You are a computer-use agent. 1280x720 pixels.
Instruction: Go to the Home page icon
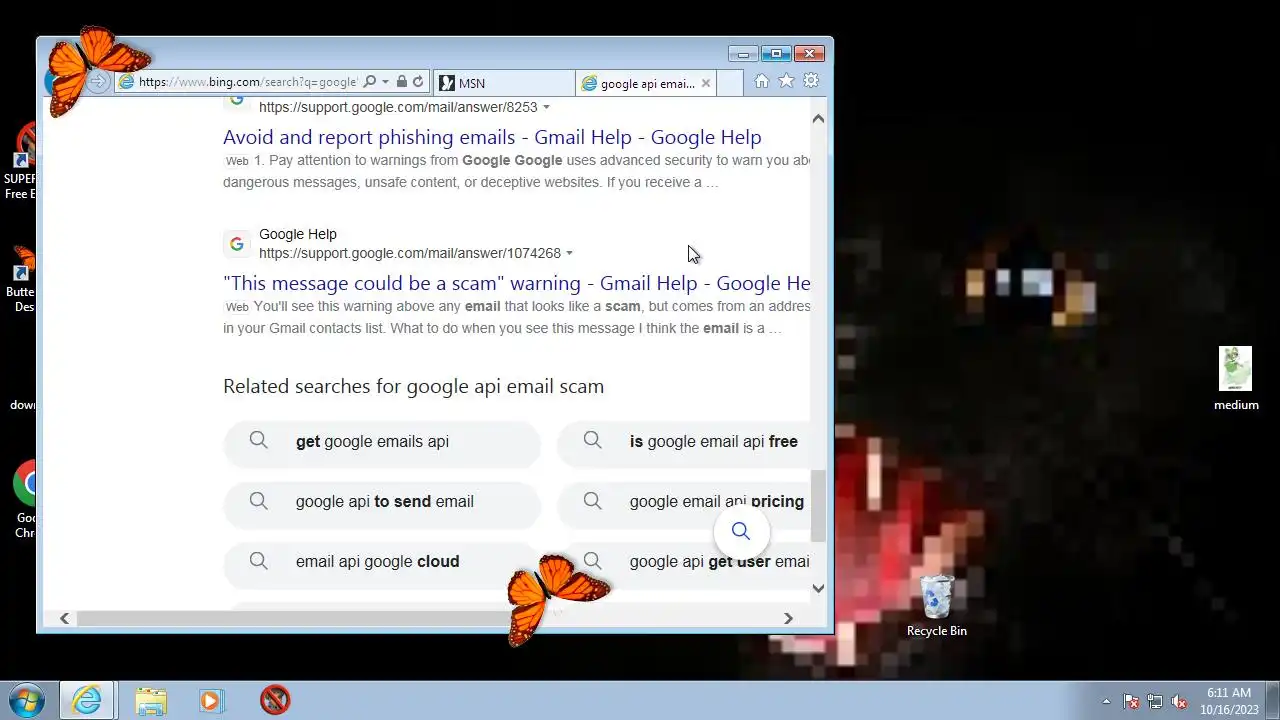[762, 81]
